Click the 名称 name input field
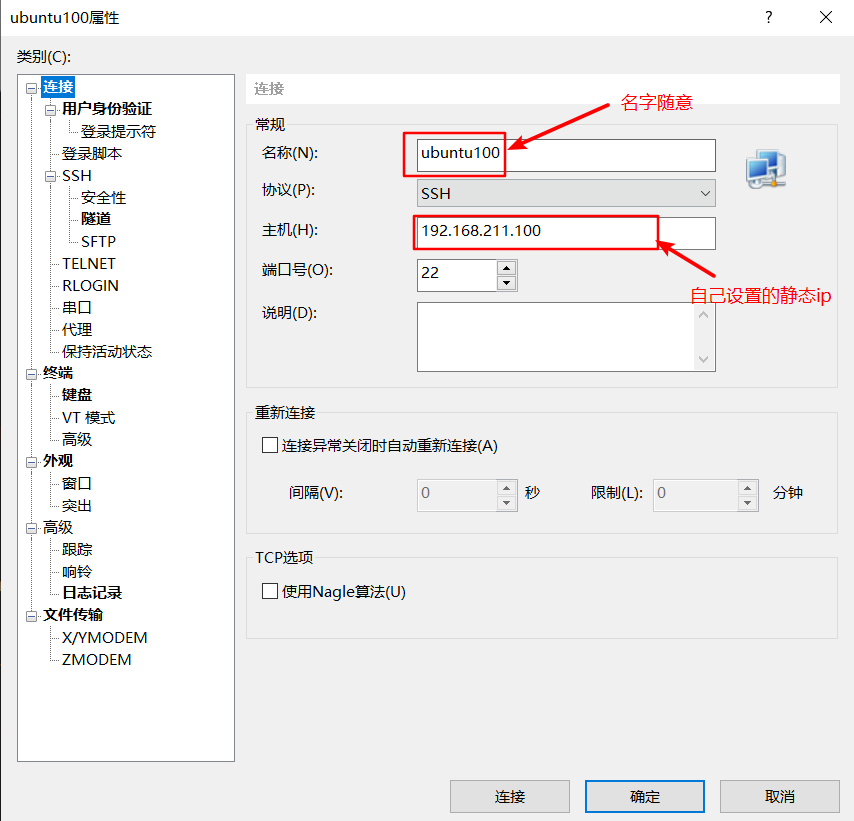This screenshot has height=821, width=854. (x=566, y=155)
